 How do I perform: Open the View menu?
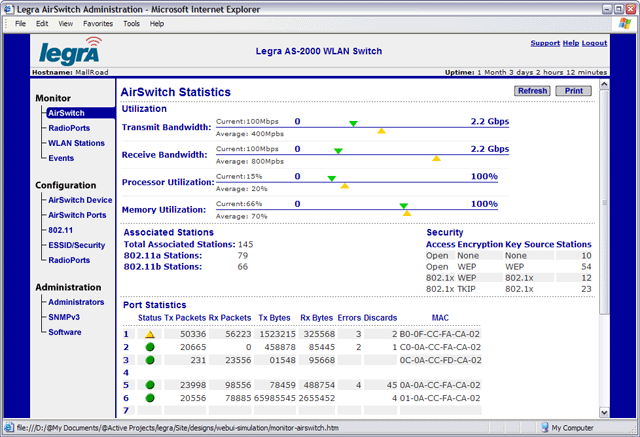click(65, 24)
